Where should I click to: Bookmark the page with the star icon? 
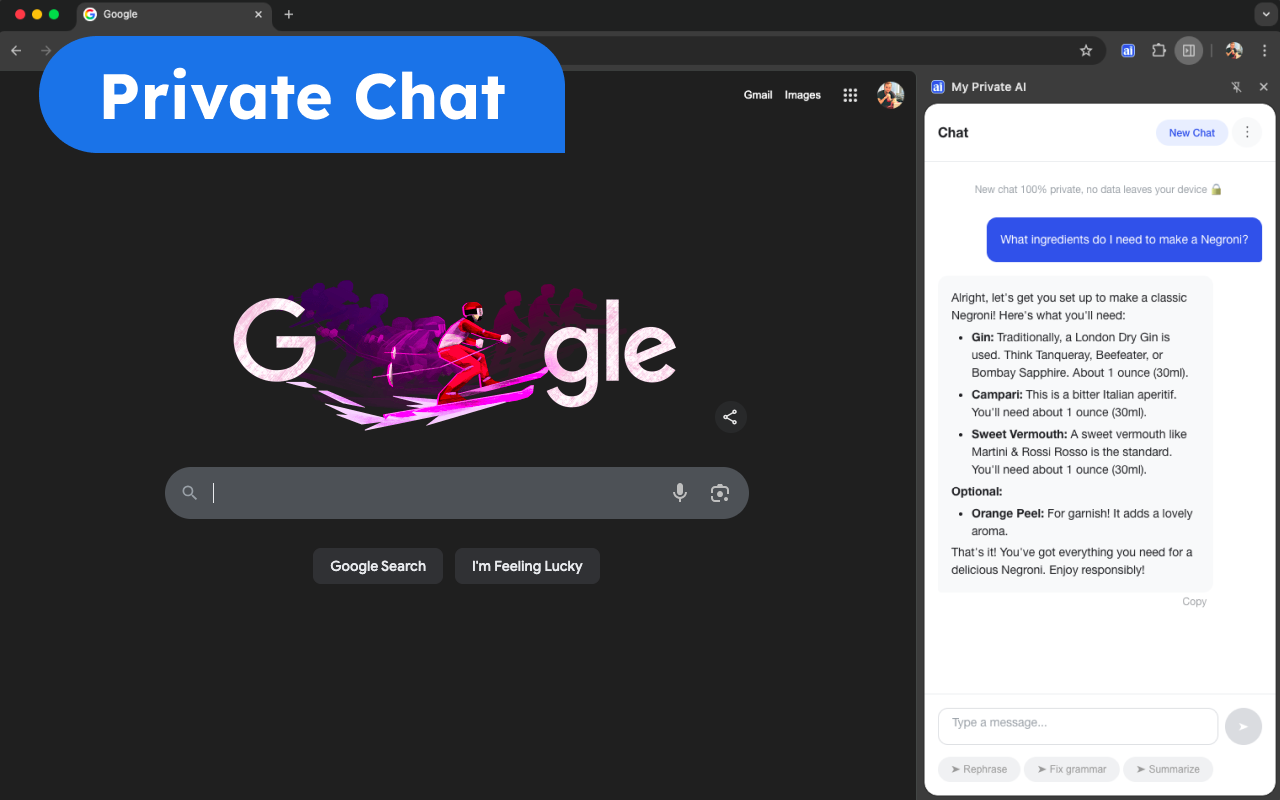(1086, 50)
